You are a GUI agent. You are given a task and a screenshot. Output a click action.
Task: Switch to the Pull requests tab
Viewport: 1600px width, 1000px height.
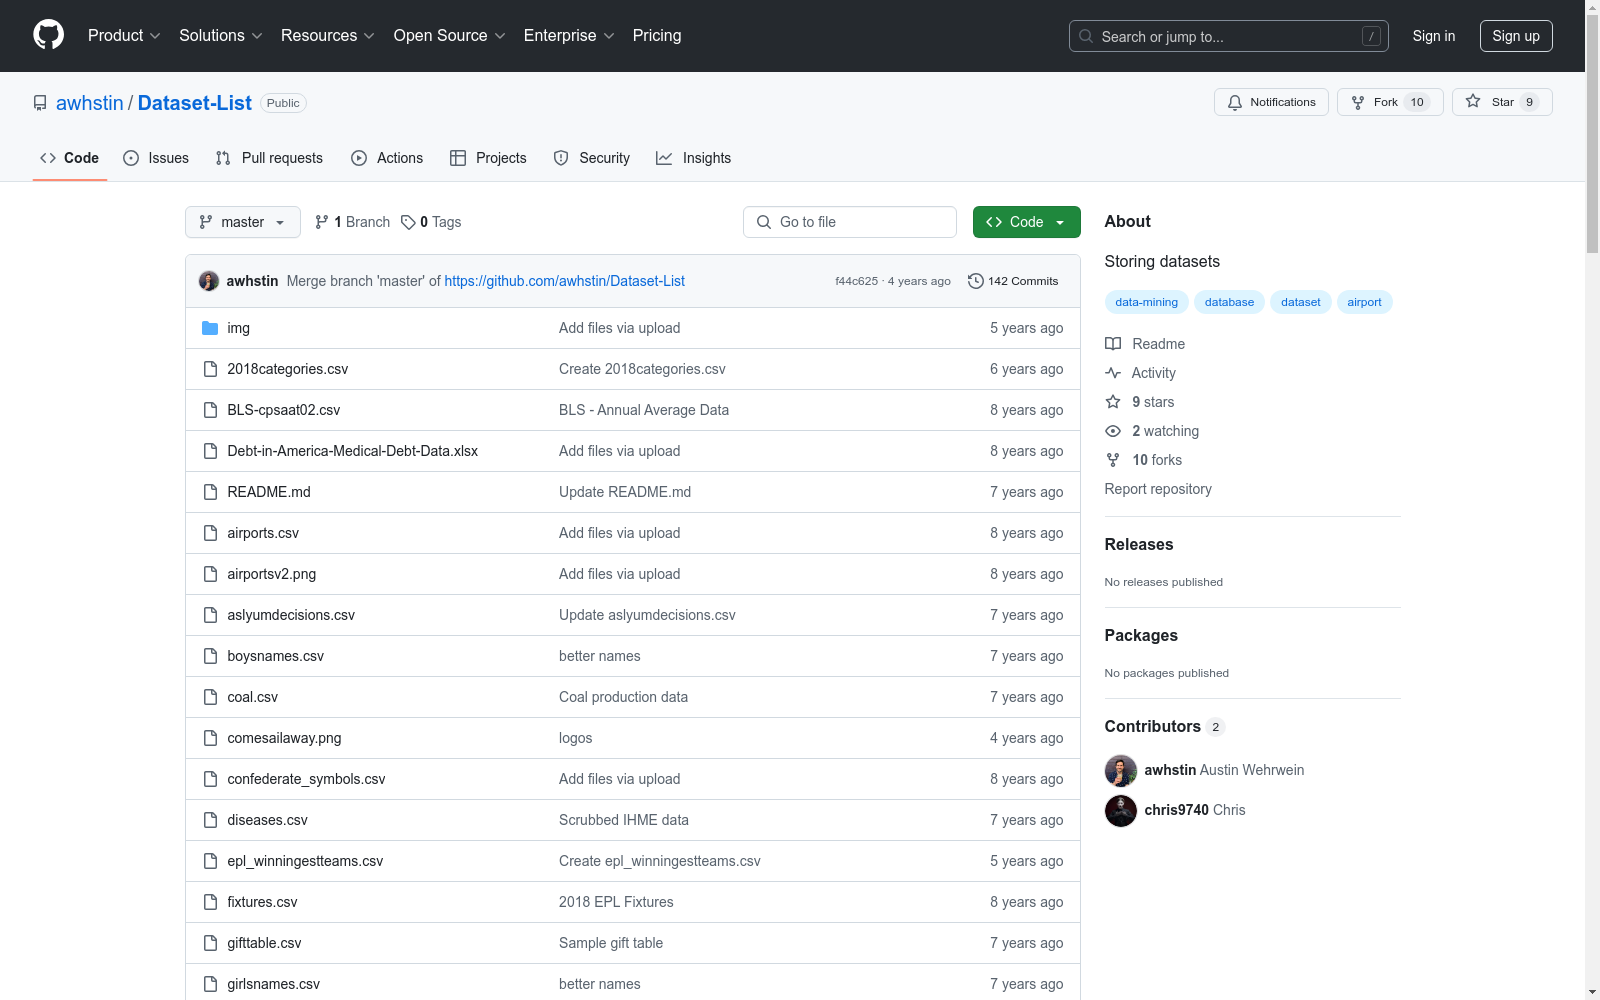(x=269, y=158)
